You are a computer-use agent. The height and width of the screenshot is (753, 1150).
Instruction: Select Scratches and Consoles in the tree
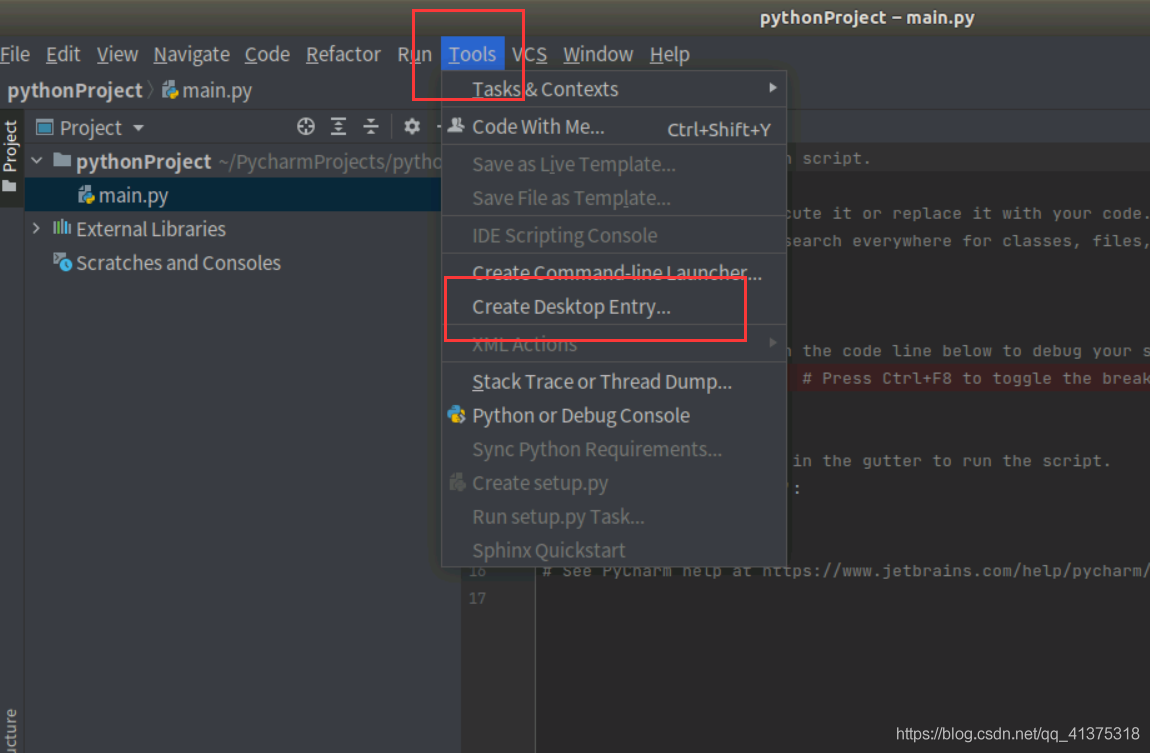click(x=178, y=263)
